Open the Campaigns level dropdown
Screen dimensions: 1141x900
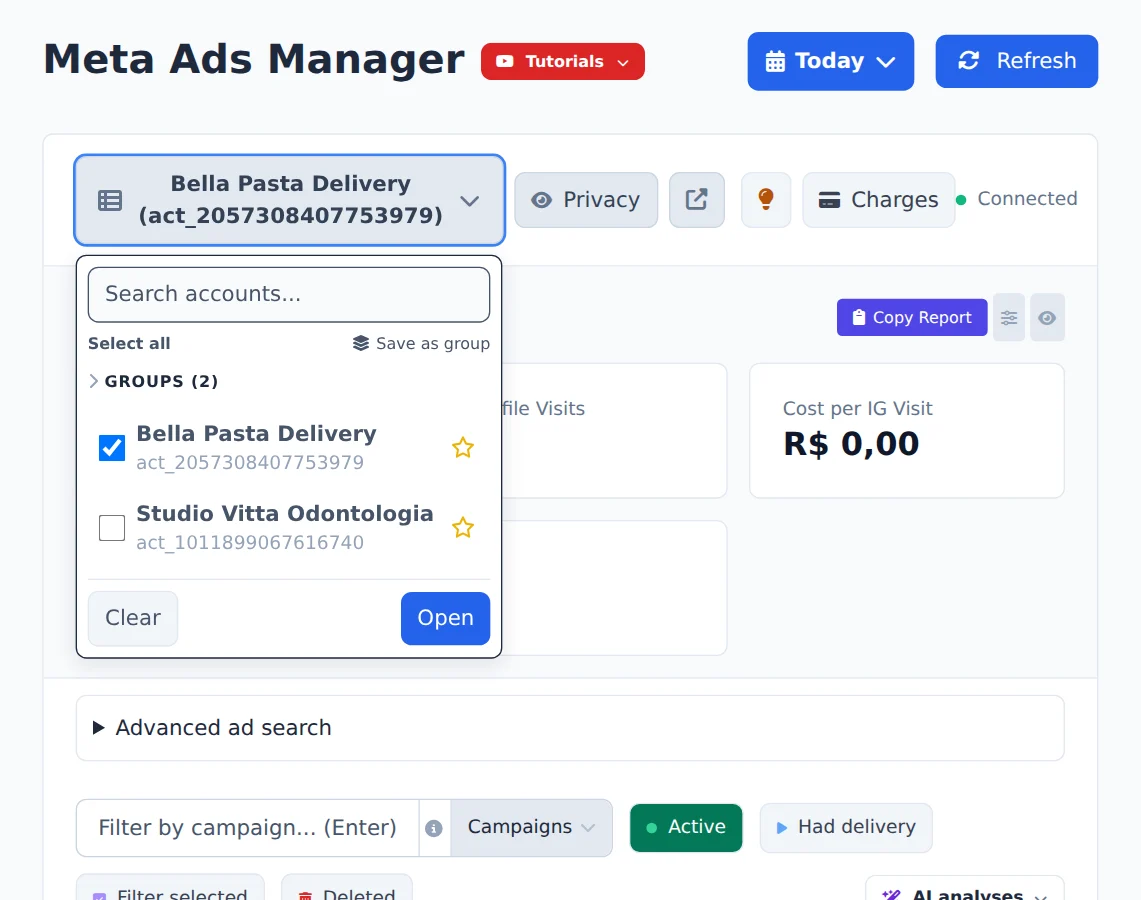click(531, 827)
